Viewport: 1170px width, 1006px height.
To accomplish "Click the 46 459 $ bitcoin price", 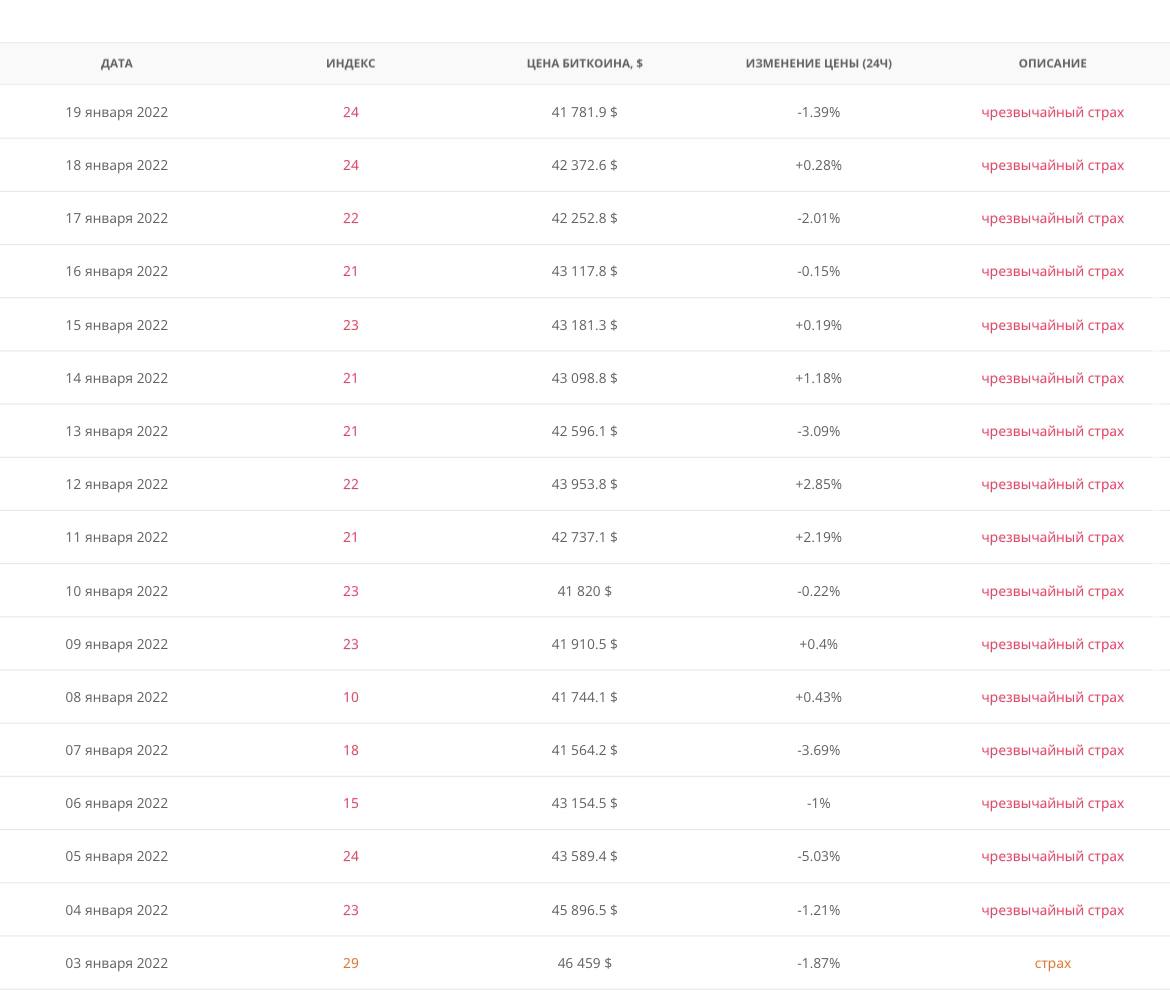I will [x=585, y=963].
